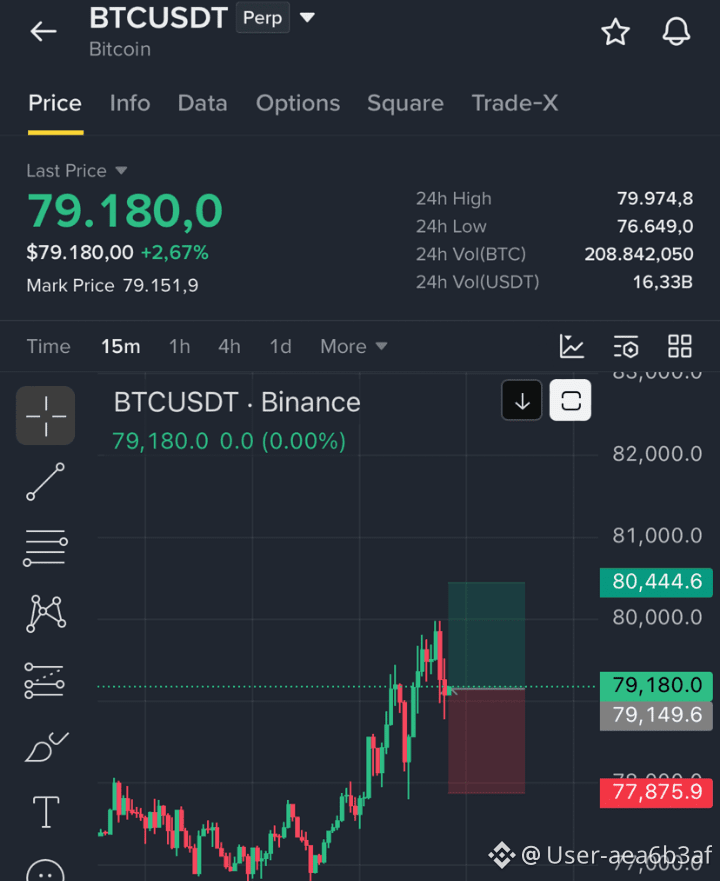Click the 24h Vol(BTC) value 208.842,050

[x=639, y=254]
